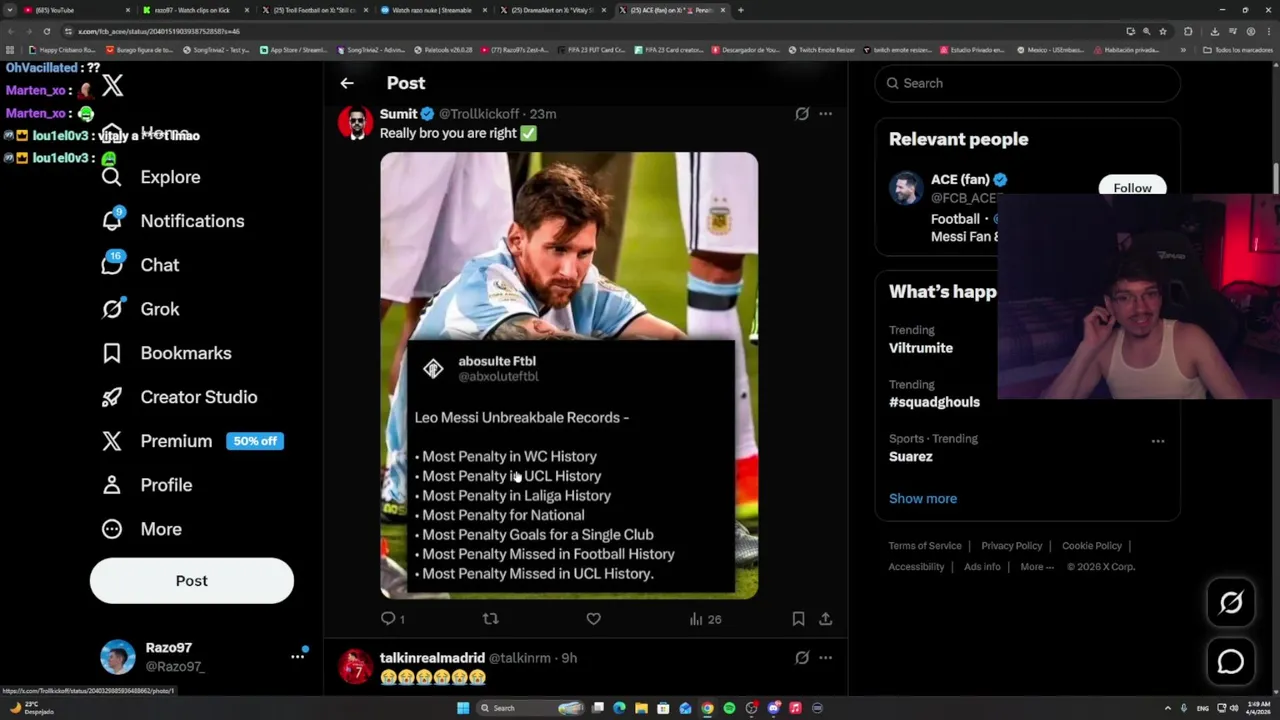Open Grok from the sidebar

point(141,309)
